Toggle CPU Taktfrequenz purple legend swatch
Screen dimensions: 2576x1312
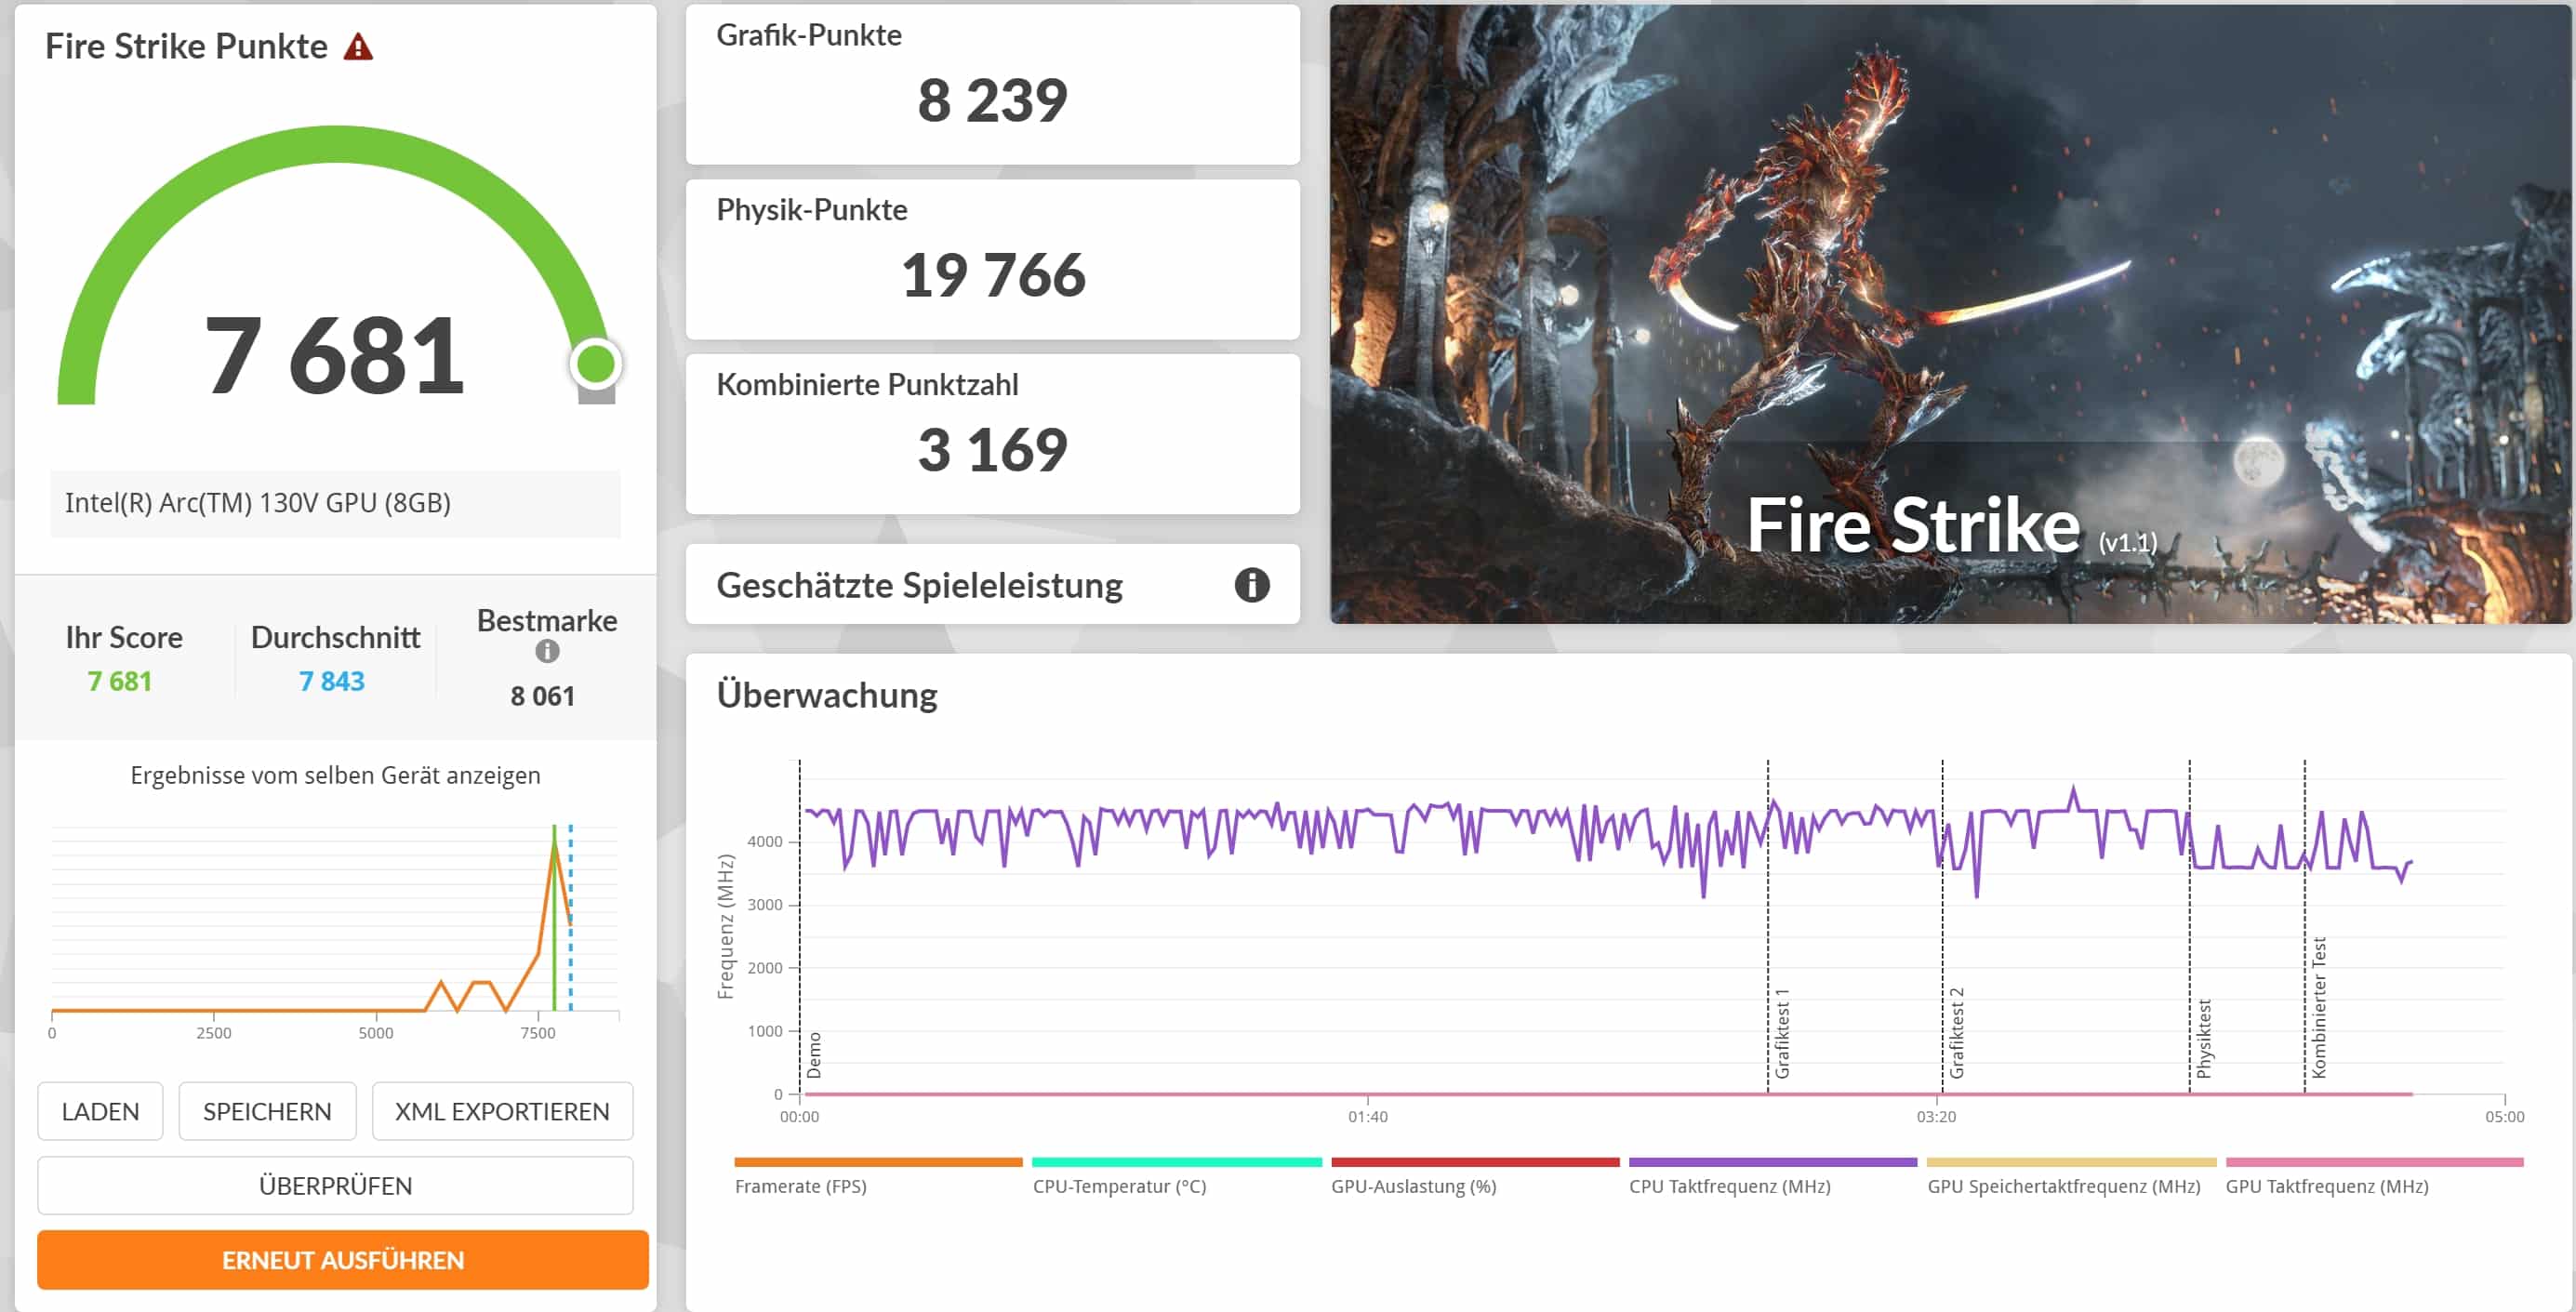tap(1772, 1162)
